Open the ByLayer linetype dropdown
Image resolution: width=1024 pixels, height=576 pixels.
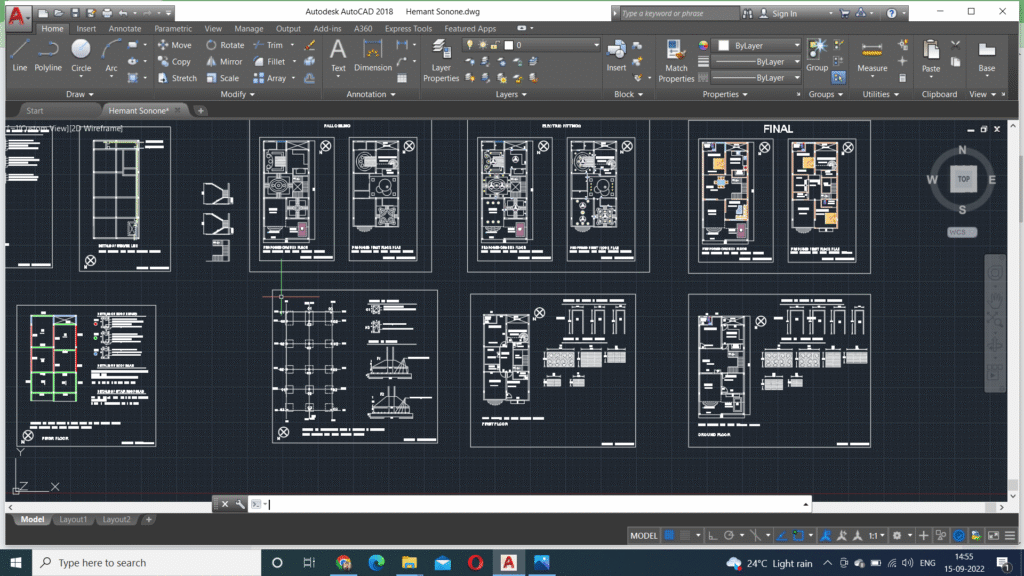[x=756, y=78]
